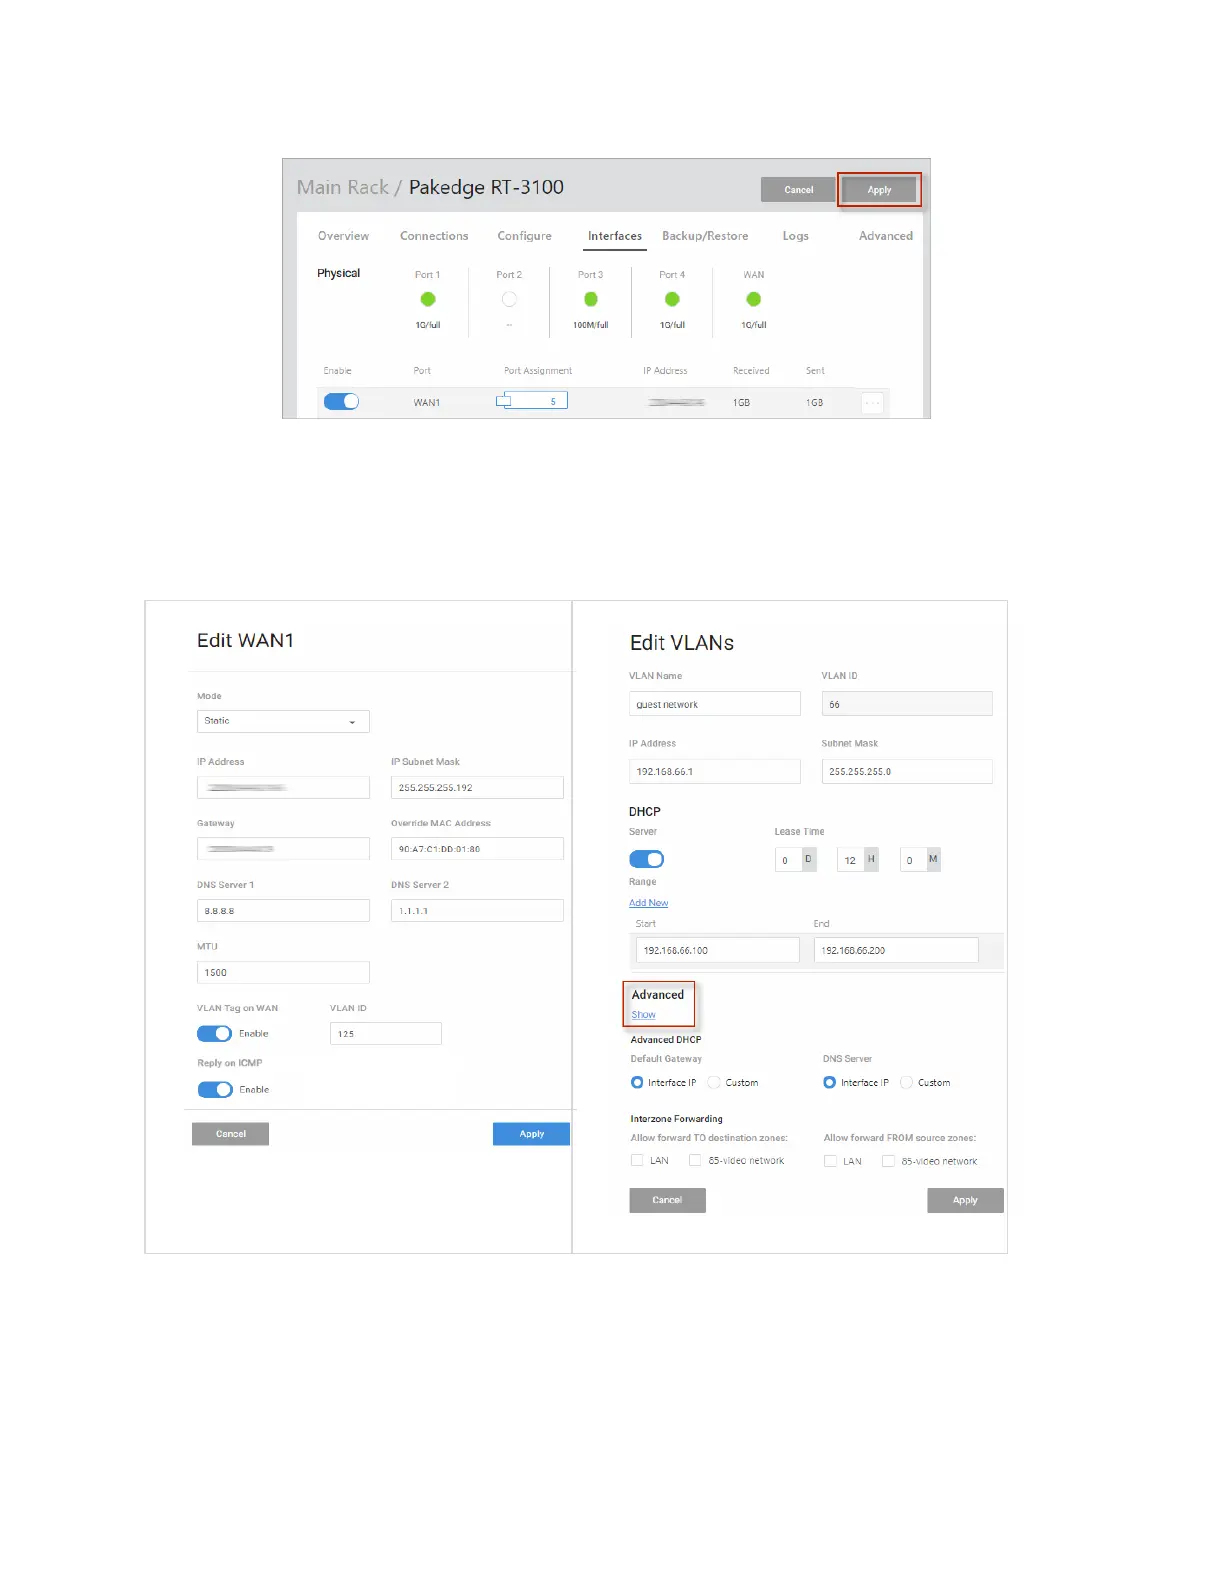Click the MTU field showing 1500
The width and height of the screenshot is (1224, 1584).
(x=283, y=972)
